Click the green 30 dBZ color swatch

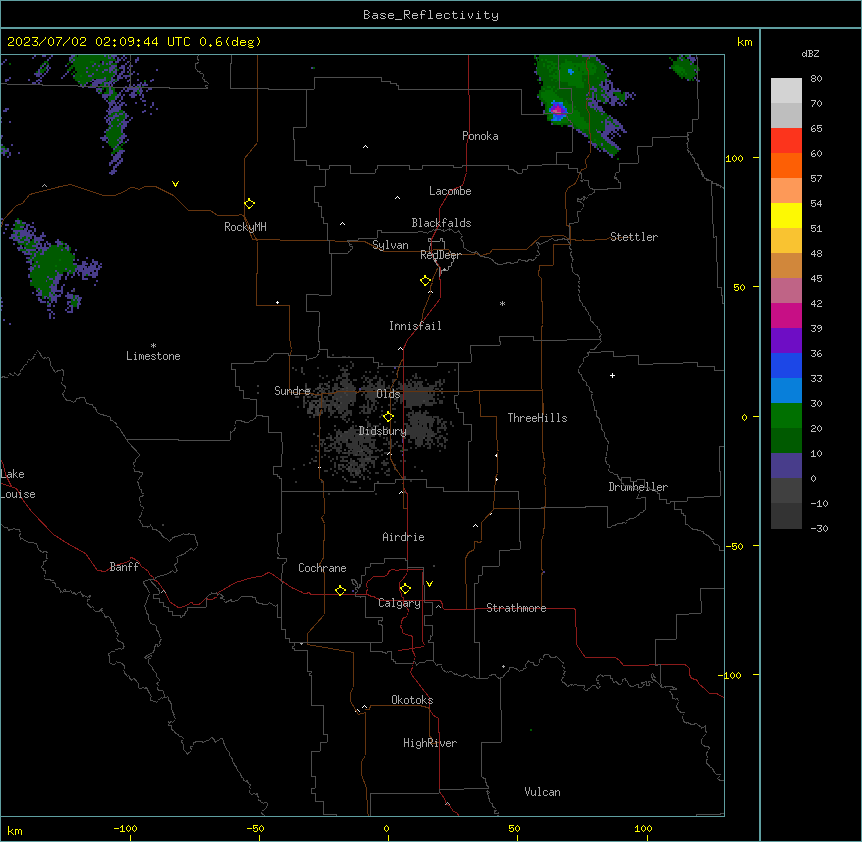pyautogui.click(x=786, y=416)
